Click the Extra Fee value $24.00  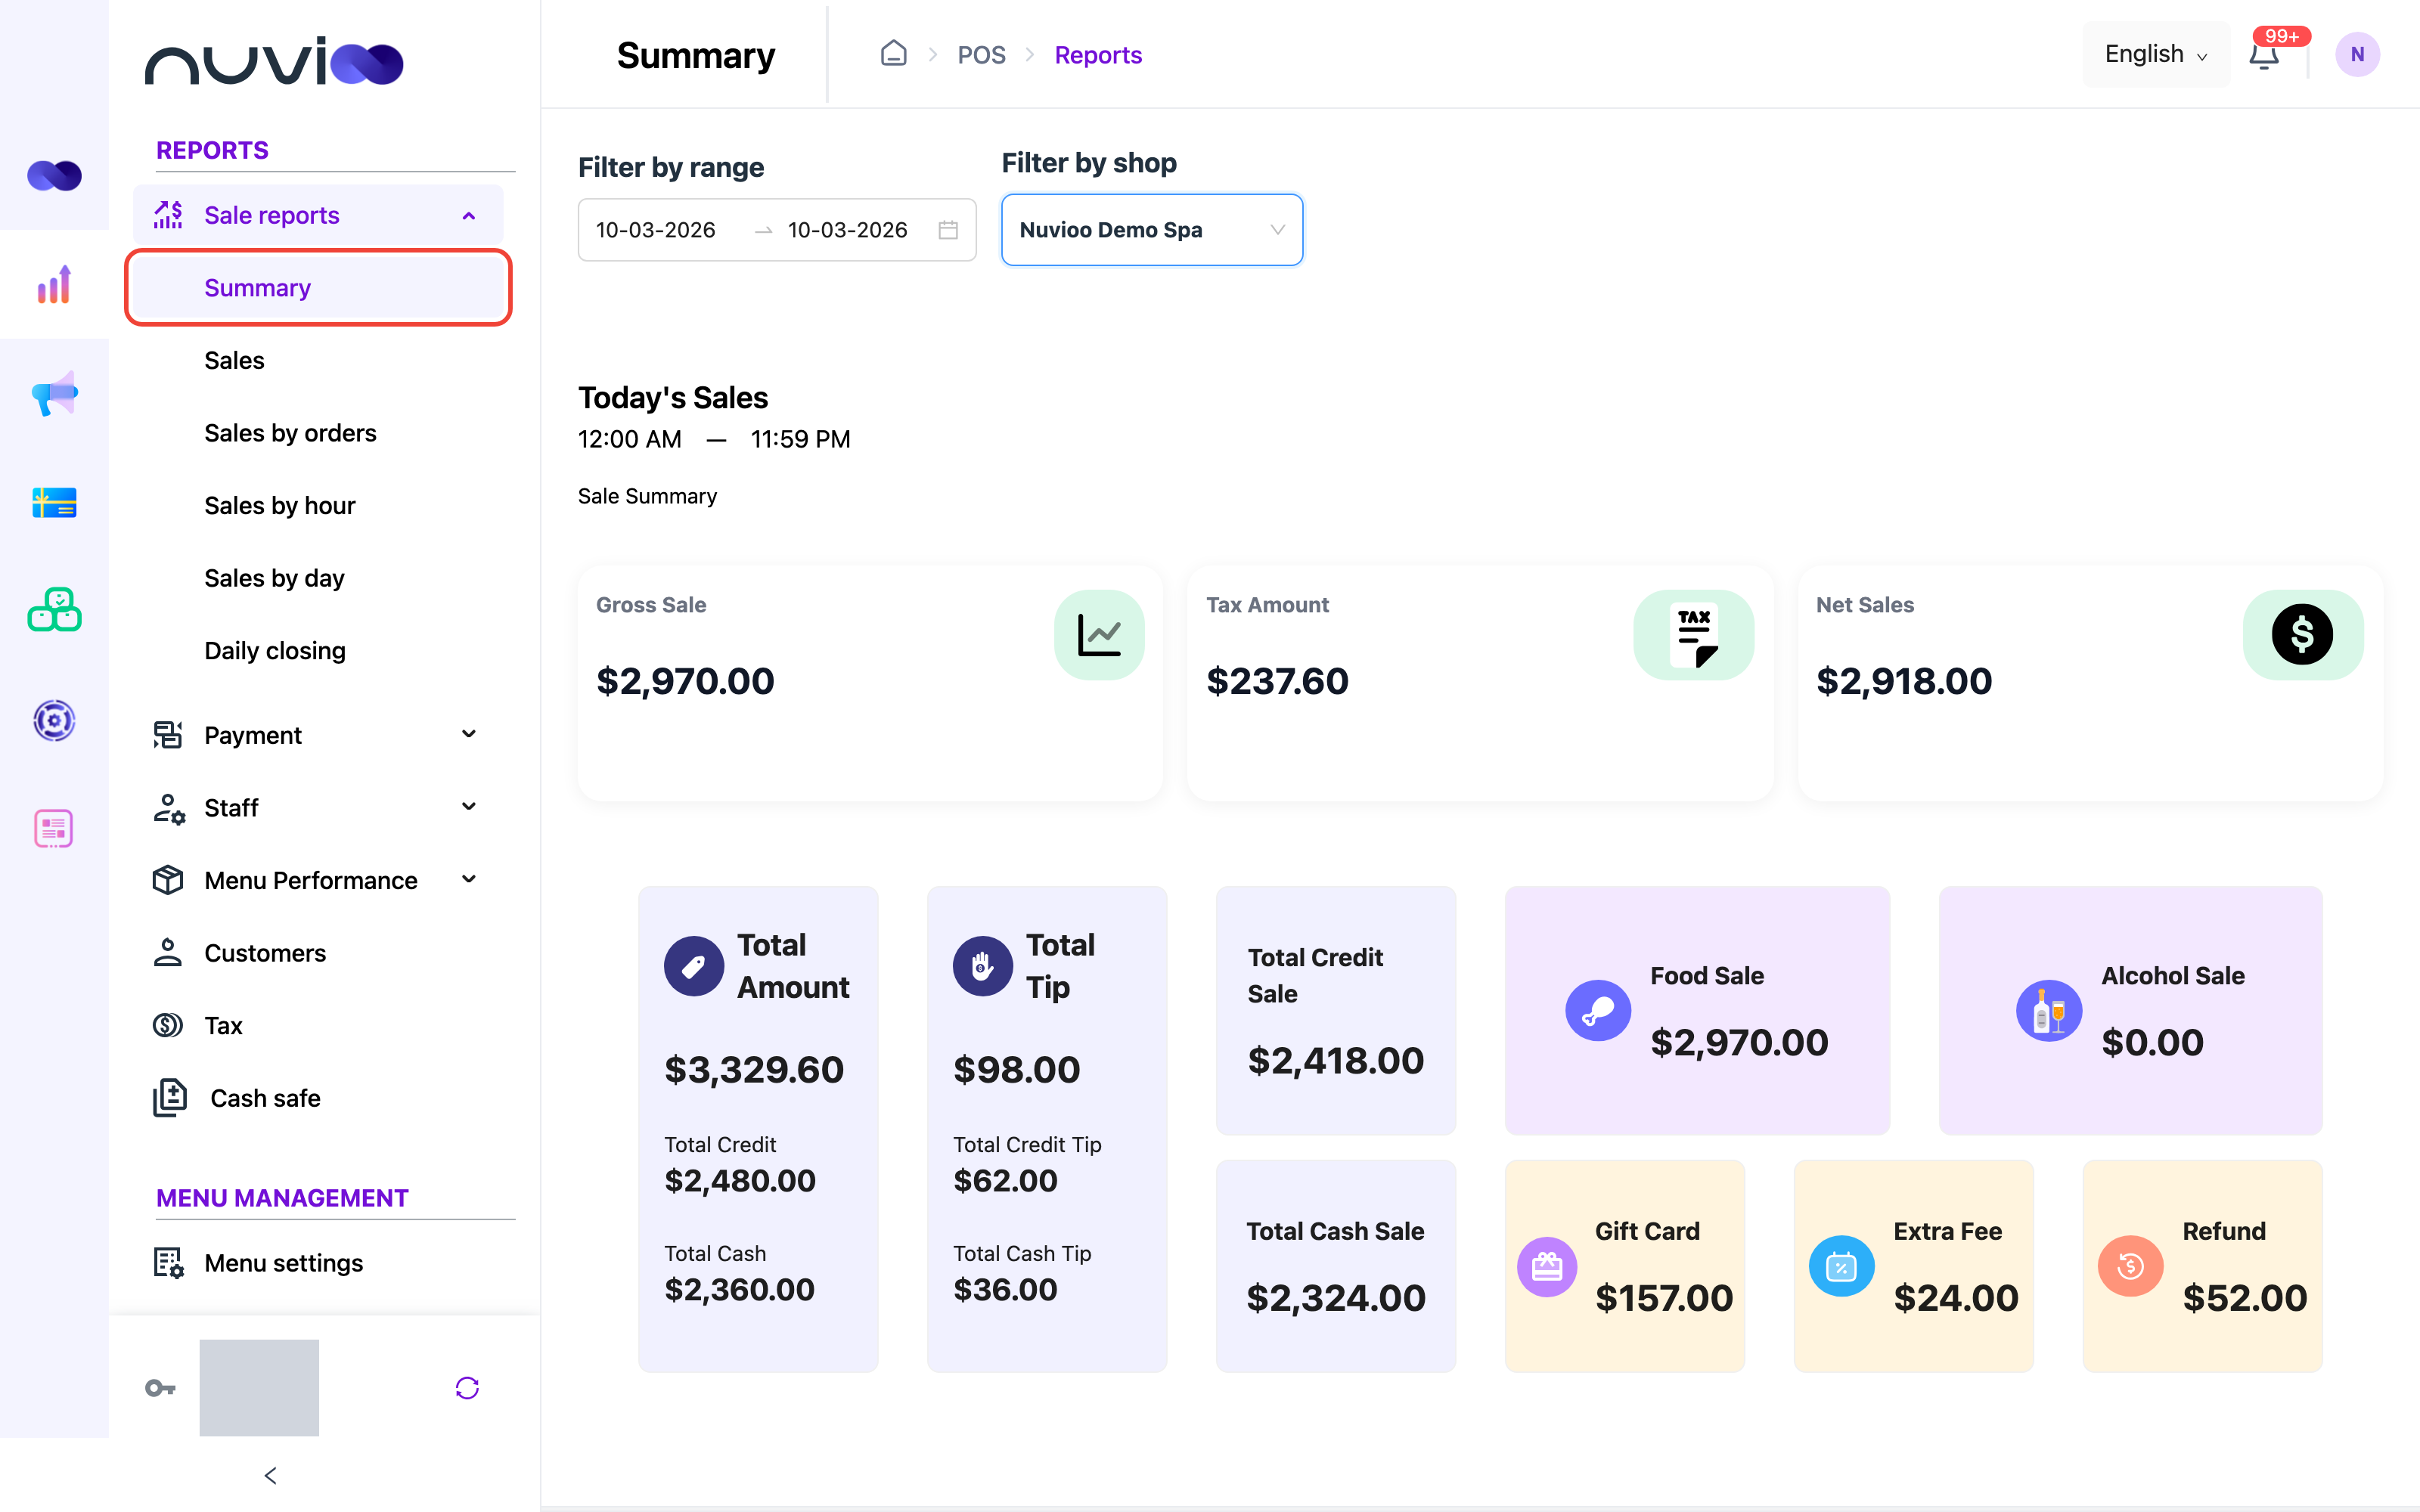pyautogui.click(x=1956, y=1298)
